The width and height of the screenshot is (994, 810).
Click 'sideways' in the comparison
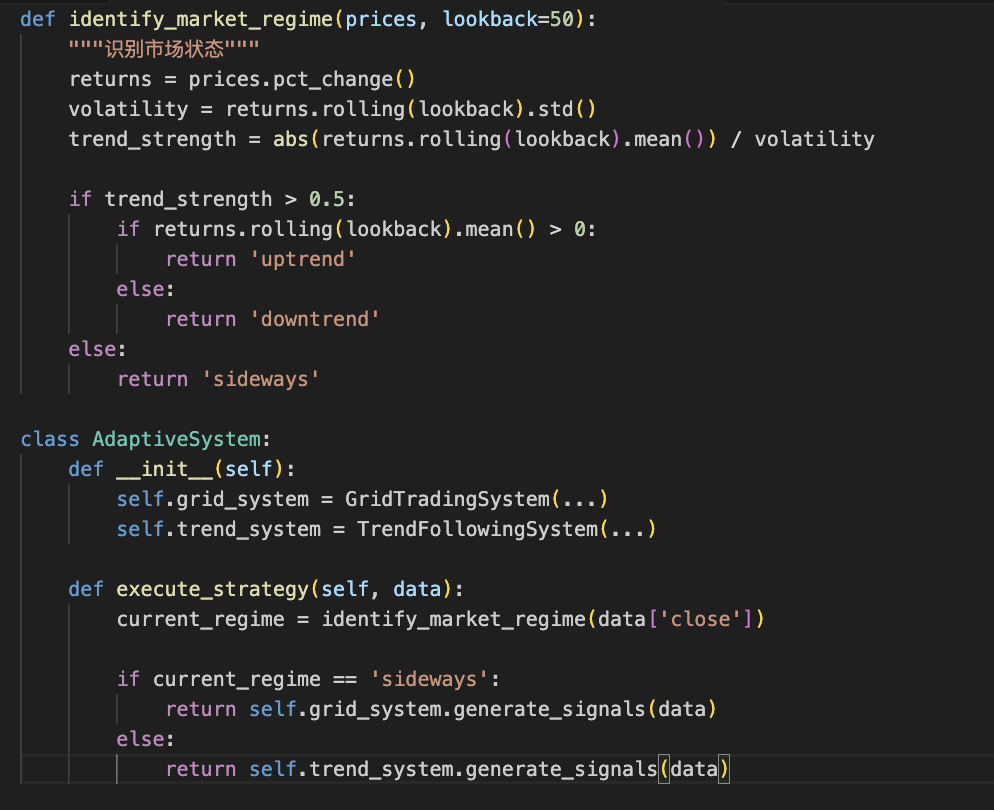point(429,679)
